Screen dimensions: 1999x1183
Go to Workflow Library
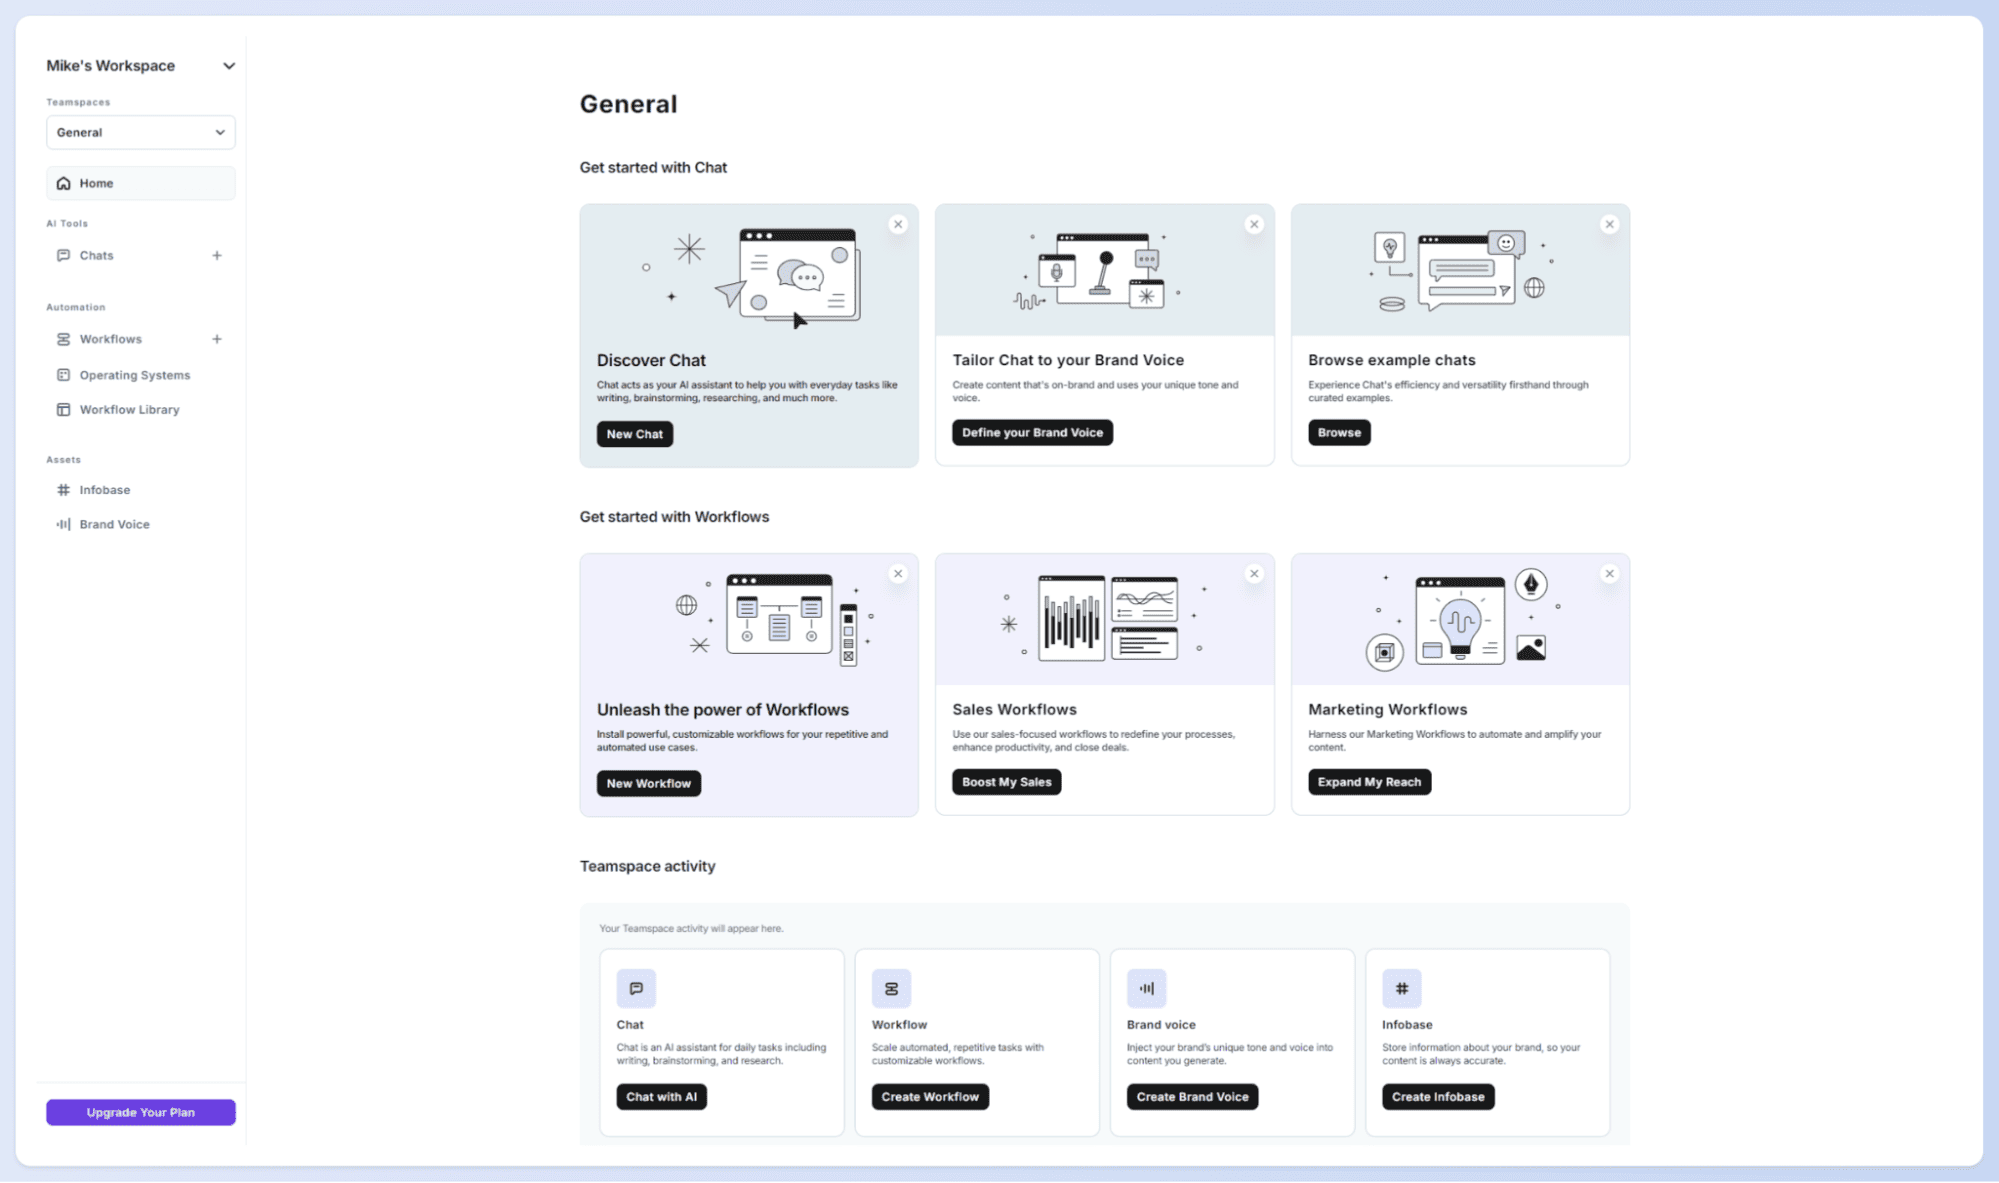coord(129,410)
